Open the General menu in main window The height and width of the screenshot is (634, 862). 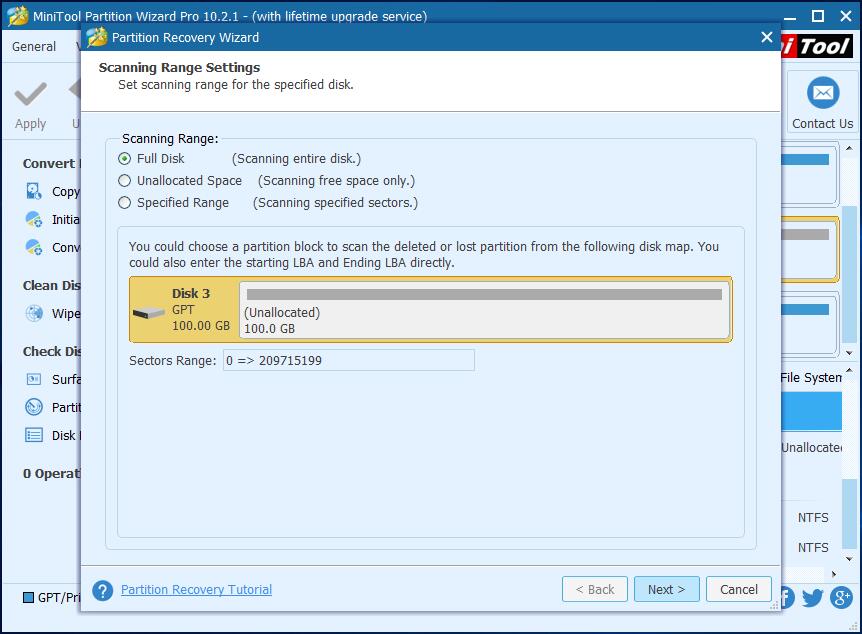point(34,47)
